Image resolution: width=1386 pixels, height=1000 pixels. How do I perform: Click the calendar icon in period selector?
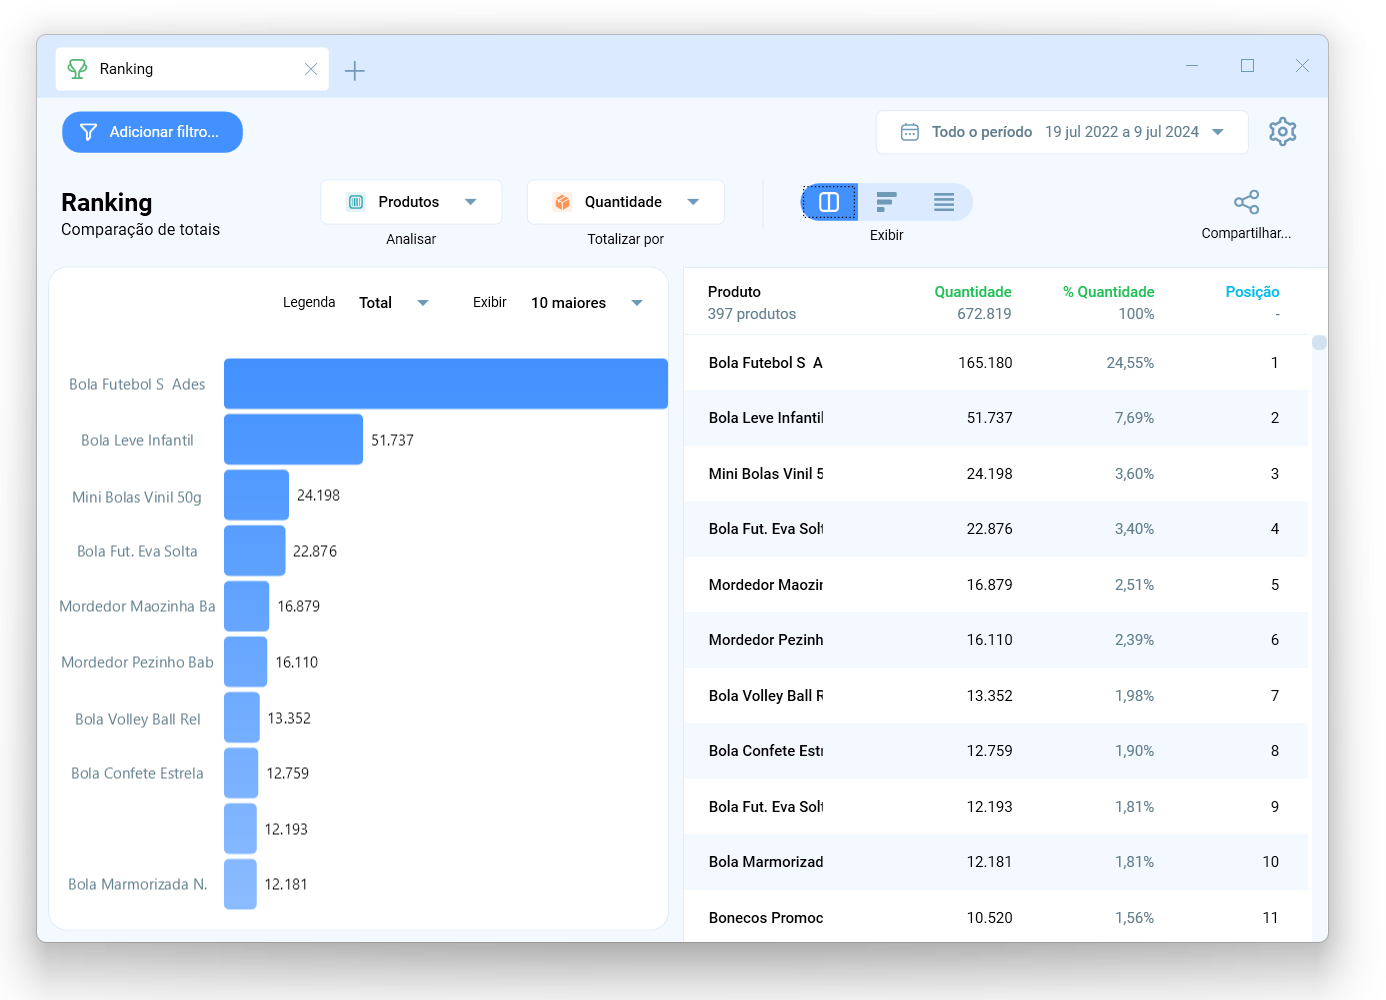click(x=910, y=132)
